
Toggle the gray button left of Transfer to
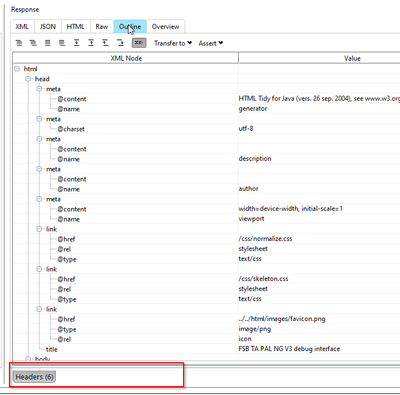click(x=139, y=43)
